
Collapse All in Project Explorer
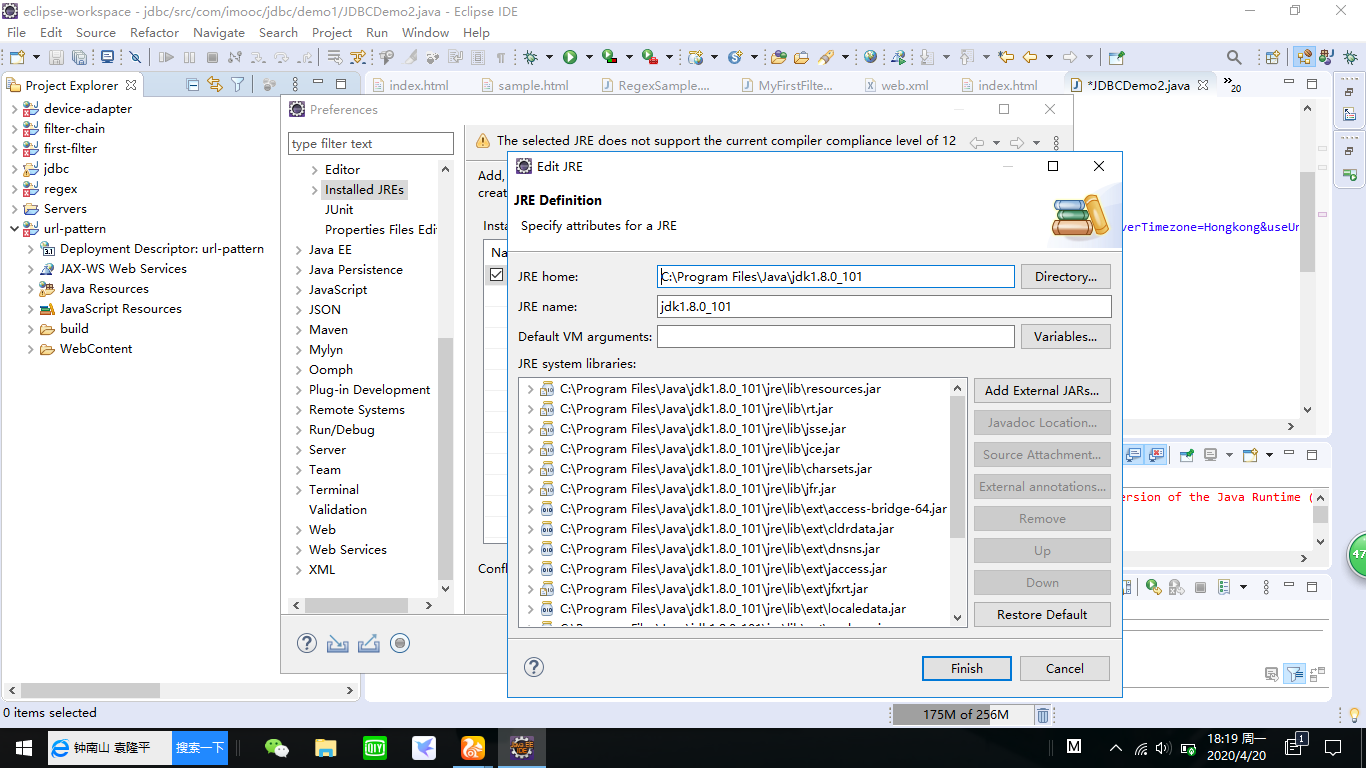click(192, 85)
